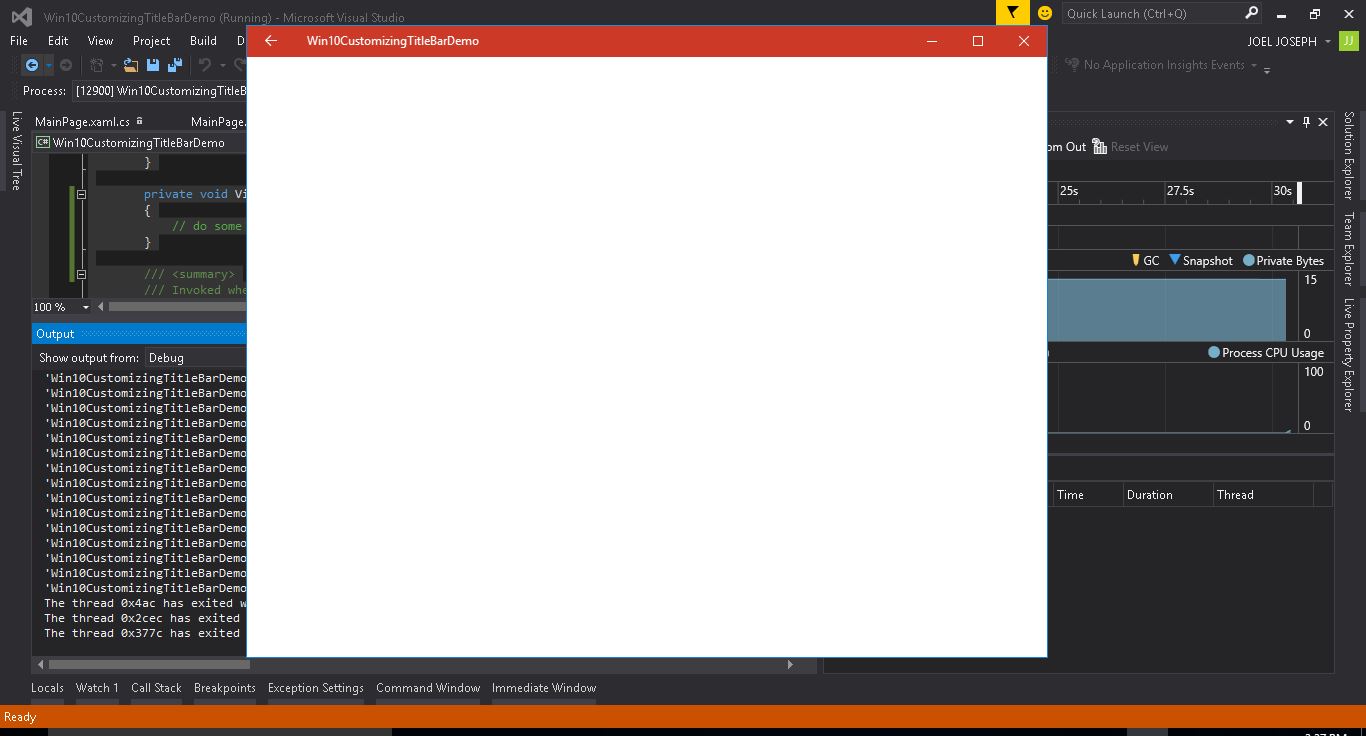Switch to the Call Stack tab
Viewport: 1366px width, 736px height.
pos(156,688)
